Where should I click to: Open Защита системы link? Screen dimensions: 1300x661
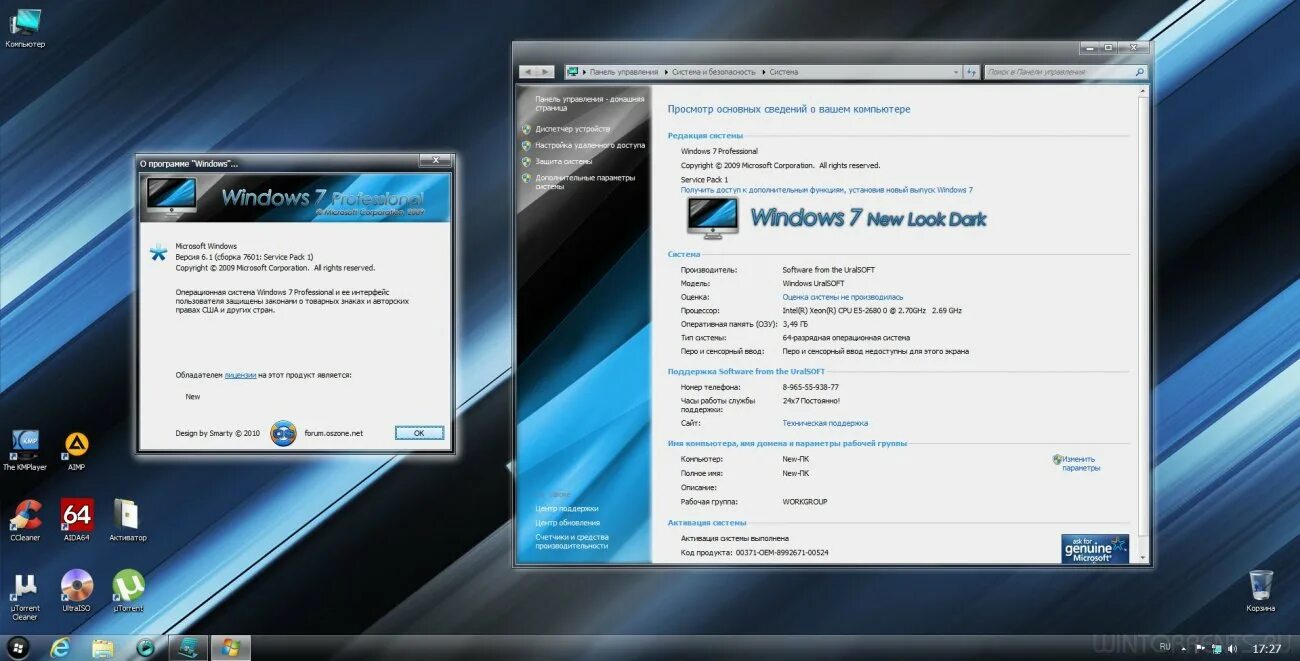tap(563, 161)
